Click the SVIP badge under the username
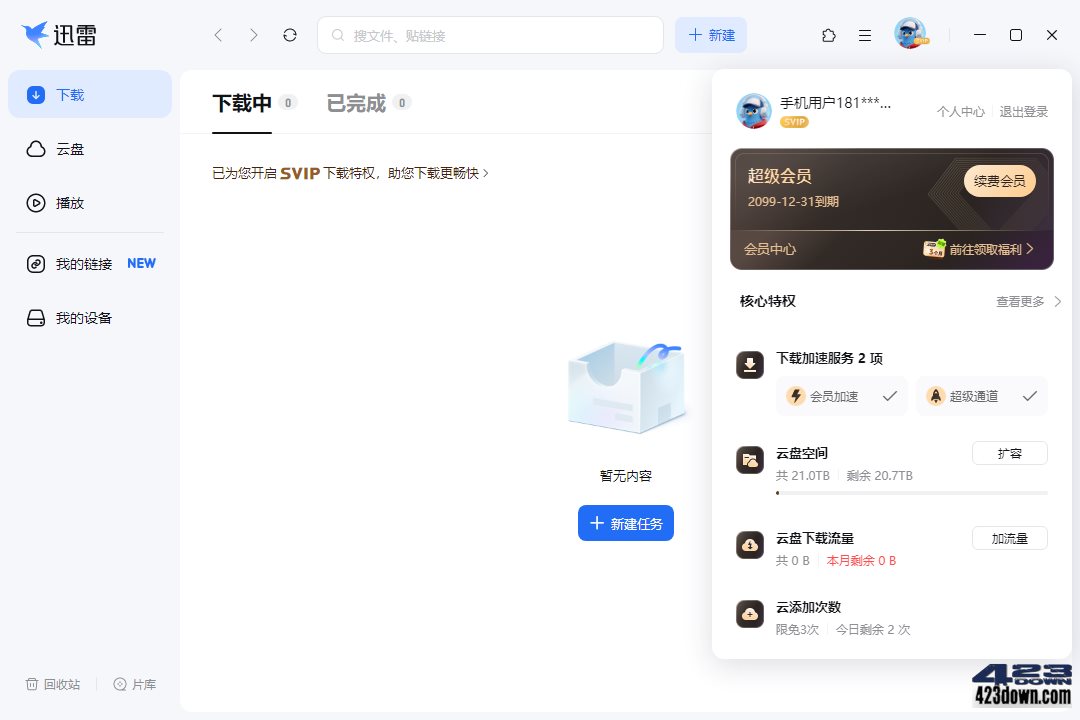Screen dimensions: 1080x720 click(794, 122)
